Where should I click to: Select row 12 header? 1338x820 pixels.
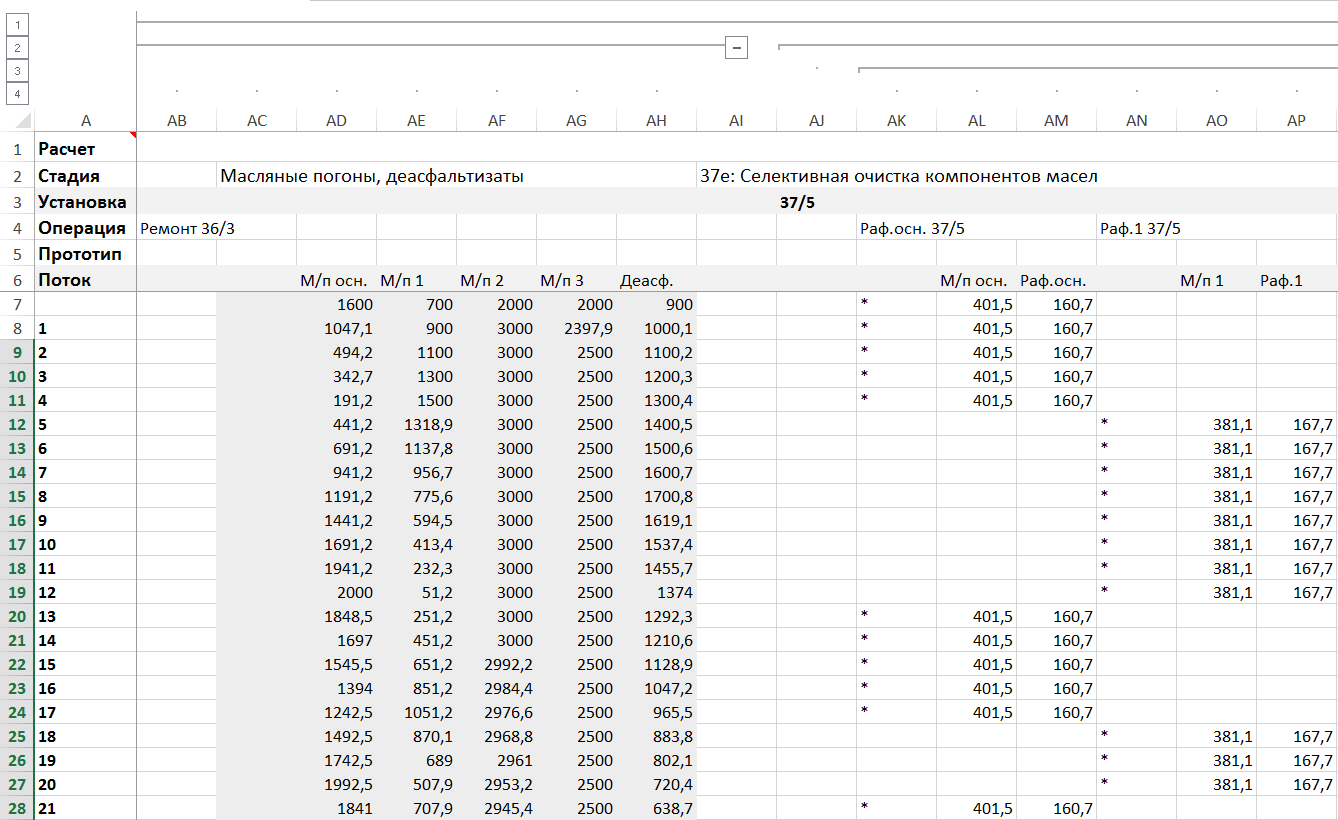click(17, 424)
